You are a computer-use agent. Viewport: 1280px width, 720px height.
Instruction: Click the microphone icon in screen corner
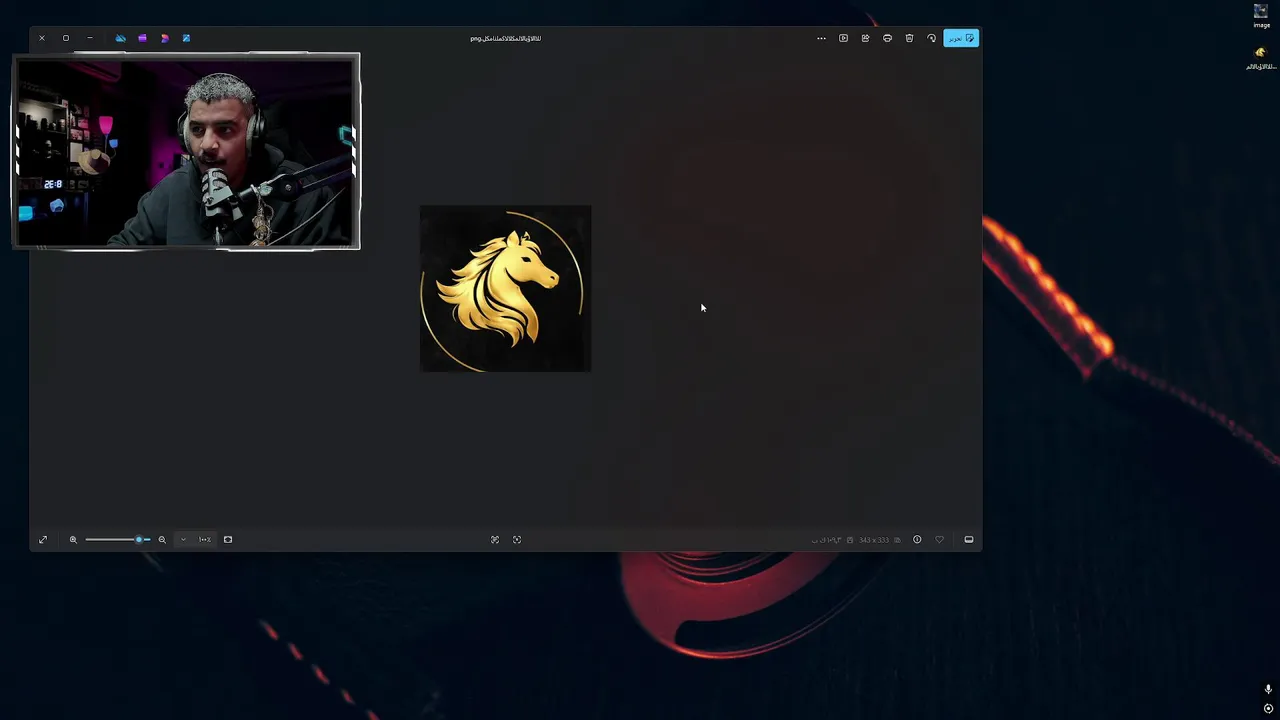1268,689
